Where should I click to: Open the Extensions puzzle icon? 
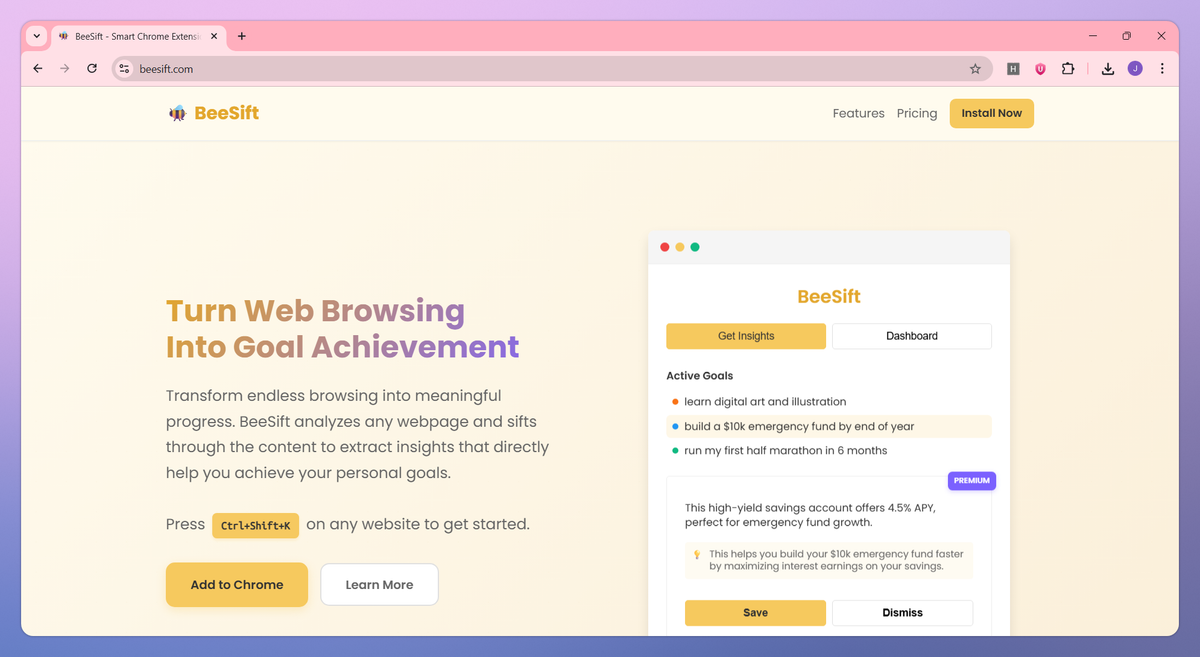1068,69
